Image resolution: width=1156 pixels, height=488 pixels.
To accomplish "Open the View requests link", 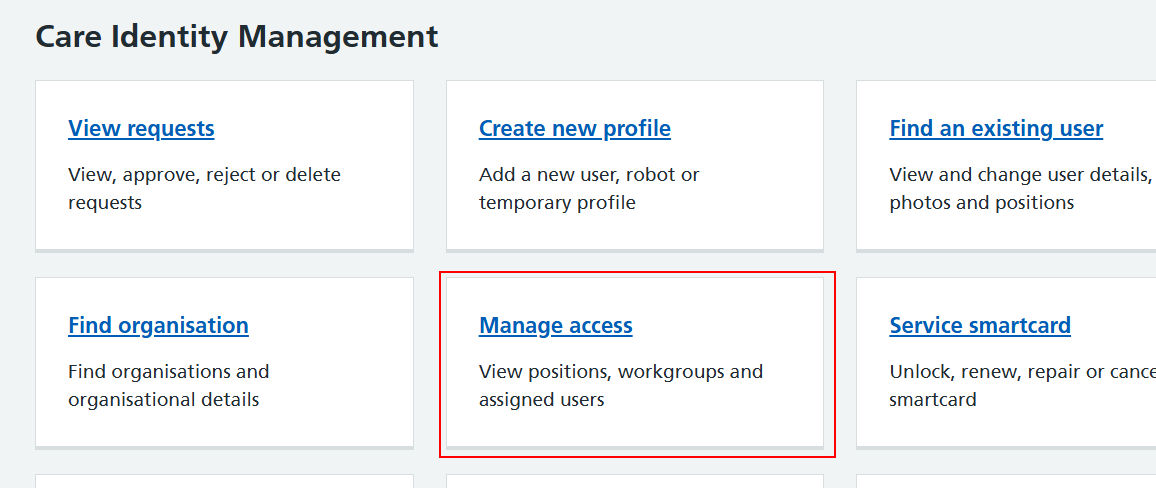I will pyautogui.click(x=141, y=129).
